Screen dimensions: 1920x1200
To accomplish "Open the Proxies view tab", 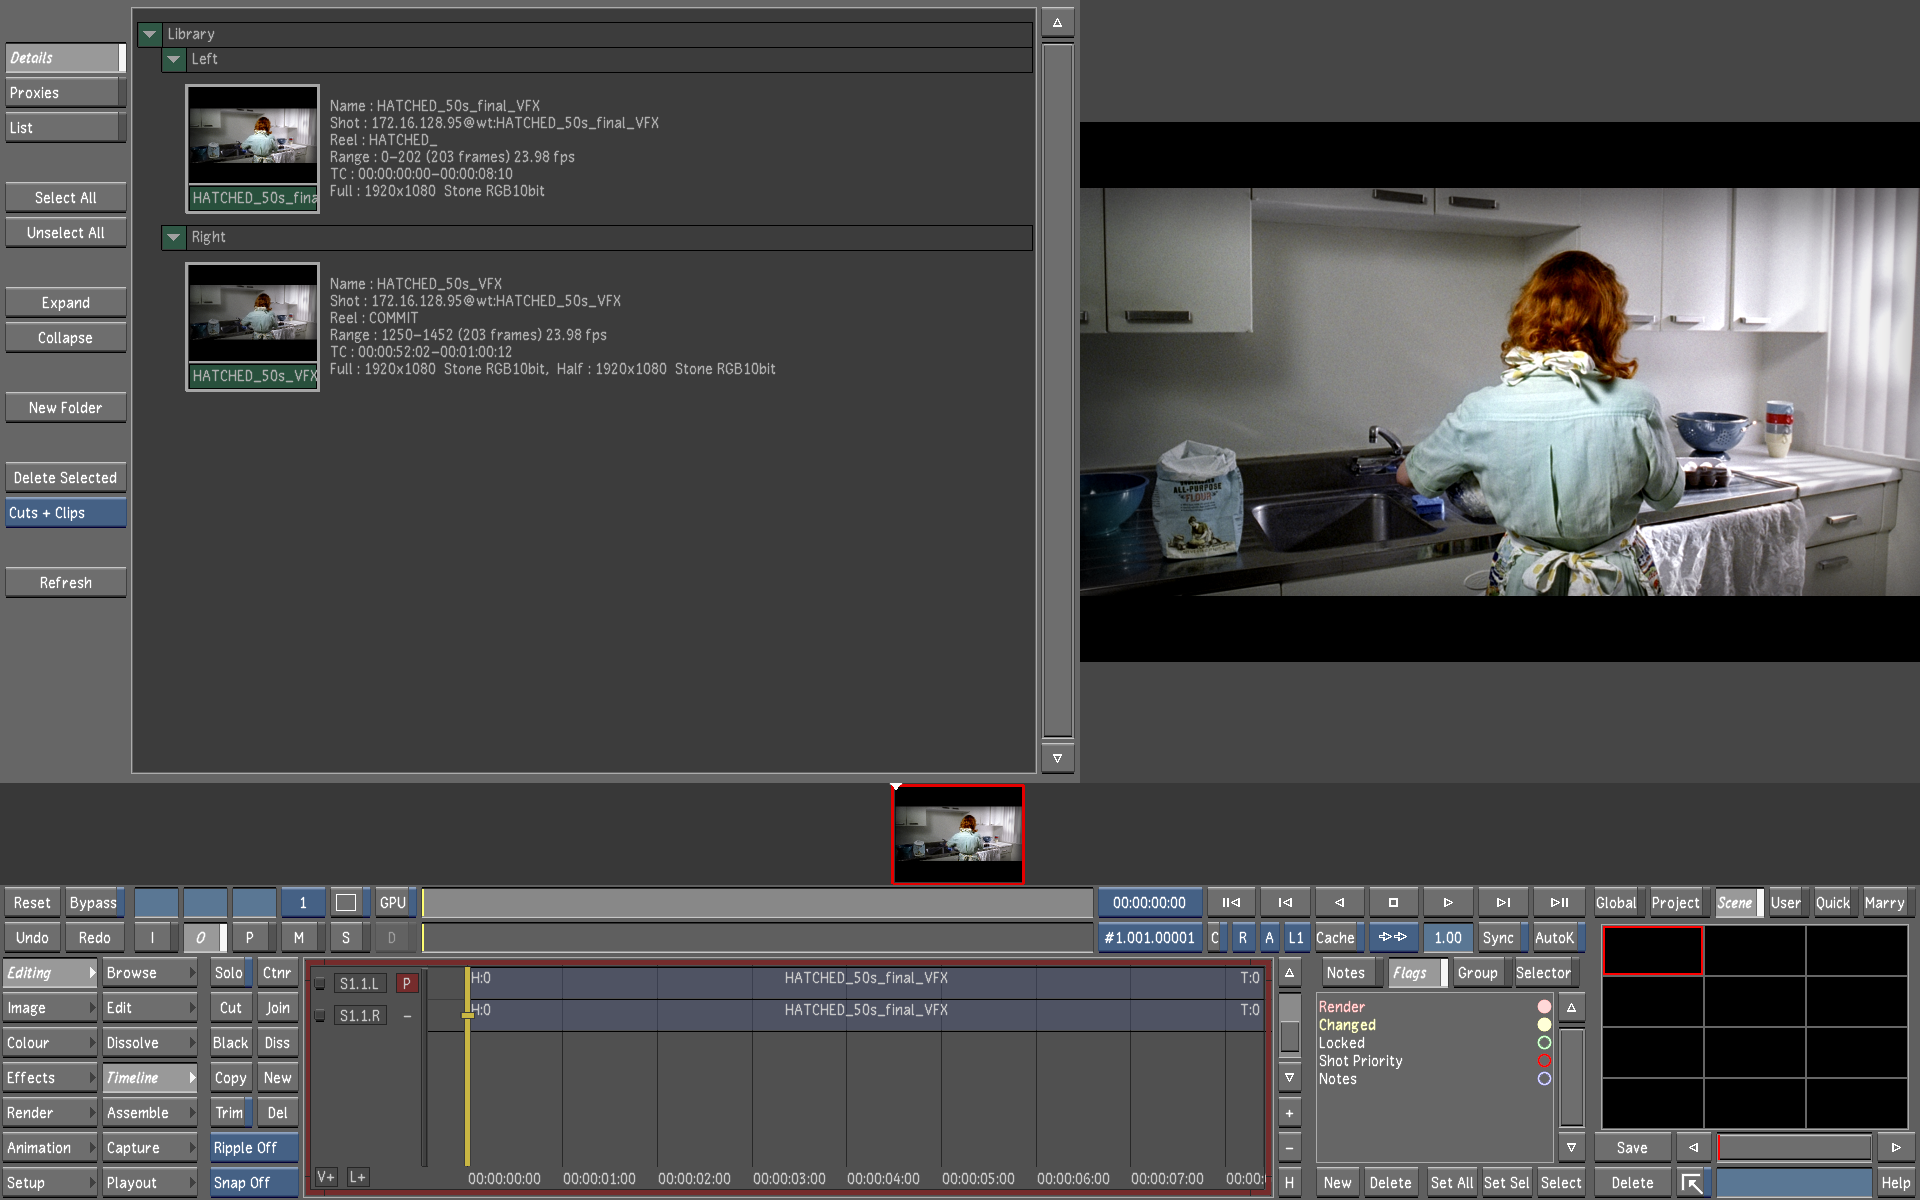I will pyautogui.click(x=62, y=93).
